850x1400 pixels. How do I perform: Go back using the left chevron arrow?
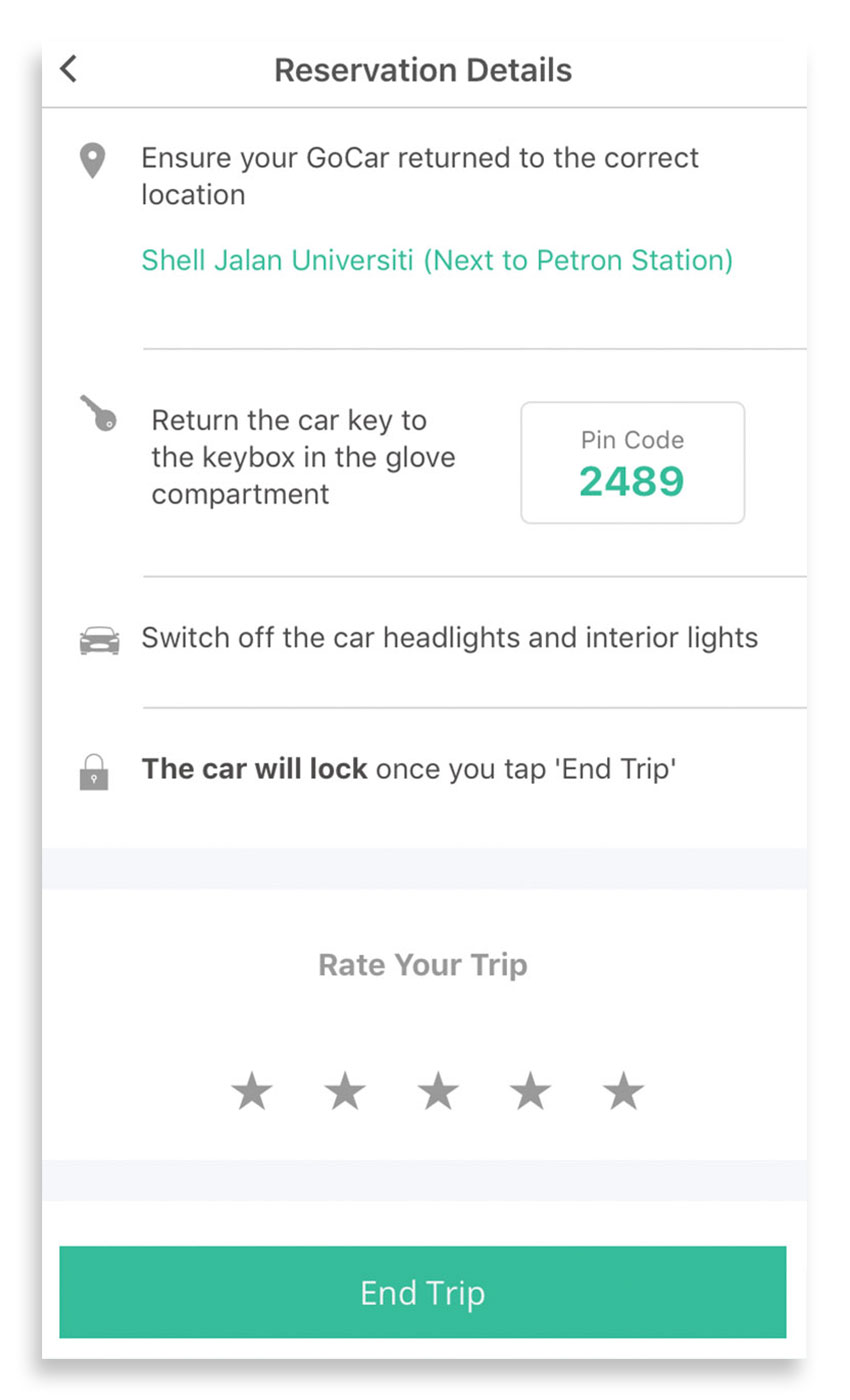pos(68,69)
